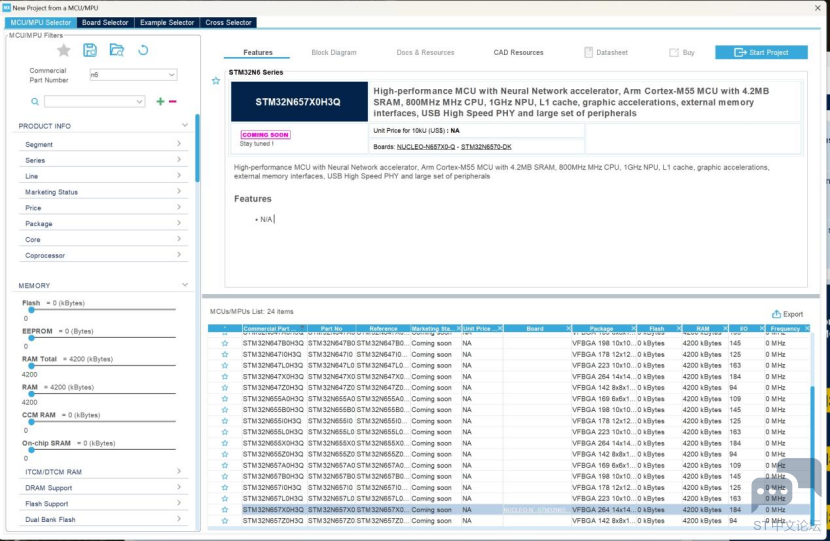Image resolution: width=830 pixels, height=541 pixels.
Task: Close the Frequency column with its X
Action: coord(807,329)
